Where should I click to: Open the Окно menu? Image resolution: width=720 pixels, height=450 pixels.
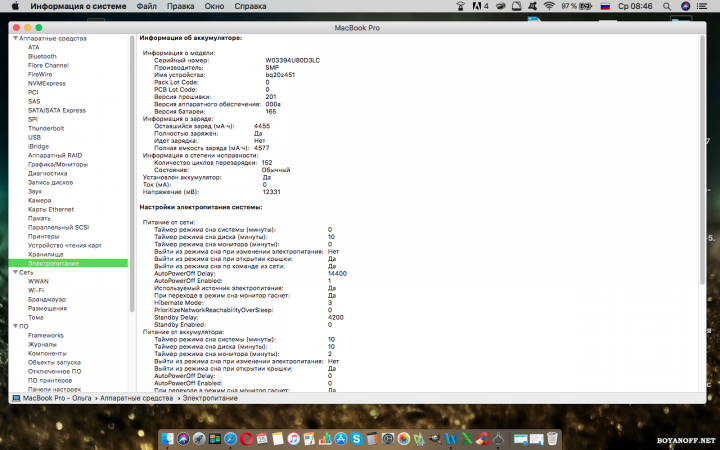[x=214, y=6]
